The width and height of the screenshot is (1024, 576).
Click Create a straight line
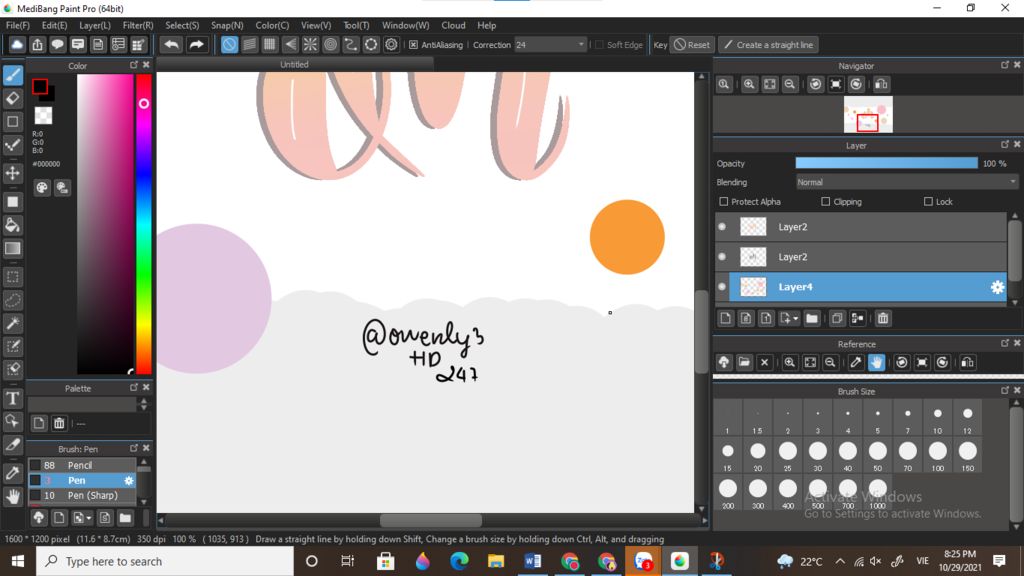pyautogui.click(x=769, y=44)
